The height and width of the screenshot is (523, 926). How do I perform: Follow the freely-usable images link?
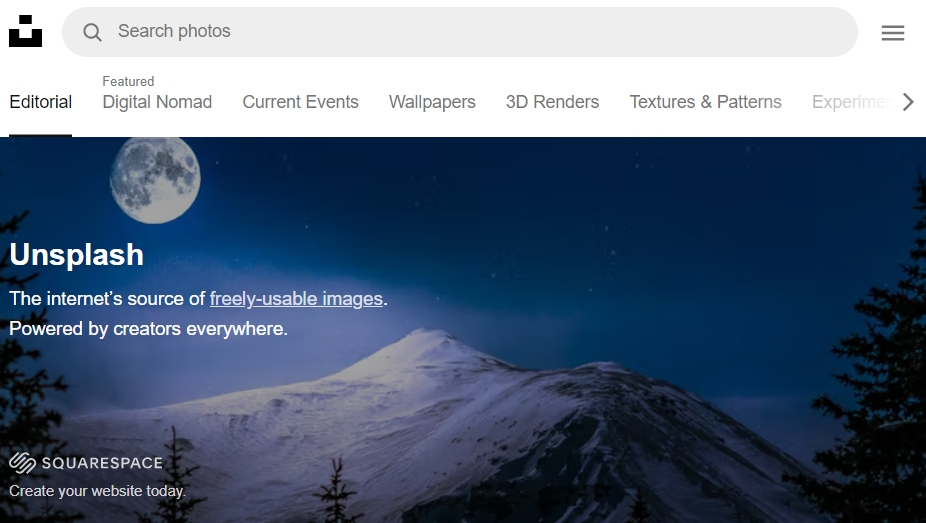click(296, 298)
